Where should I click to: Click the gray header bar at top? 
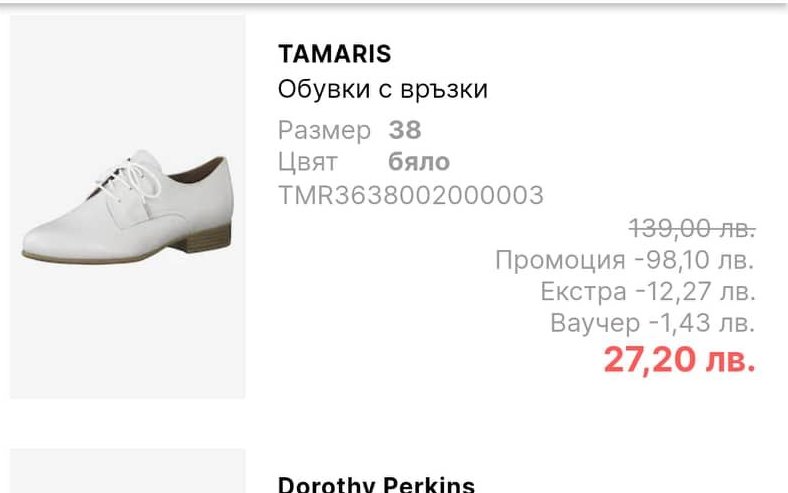(x=394, y=5)
